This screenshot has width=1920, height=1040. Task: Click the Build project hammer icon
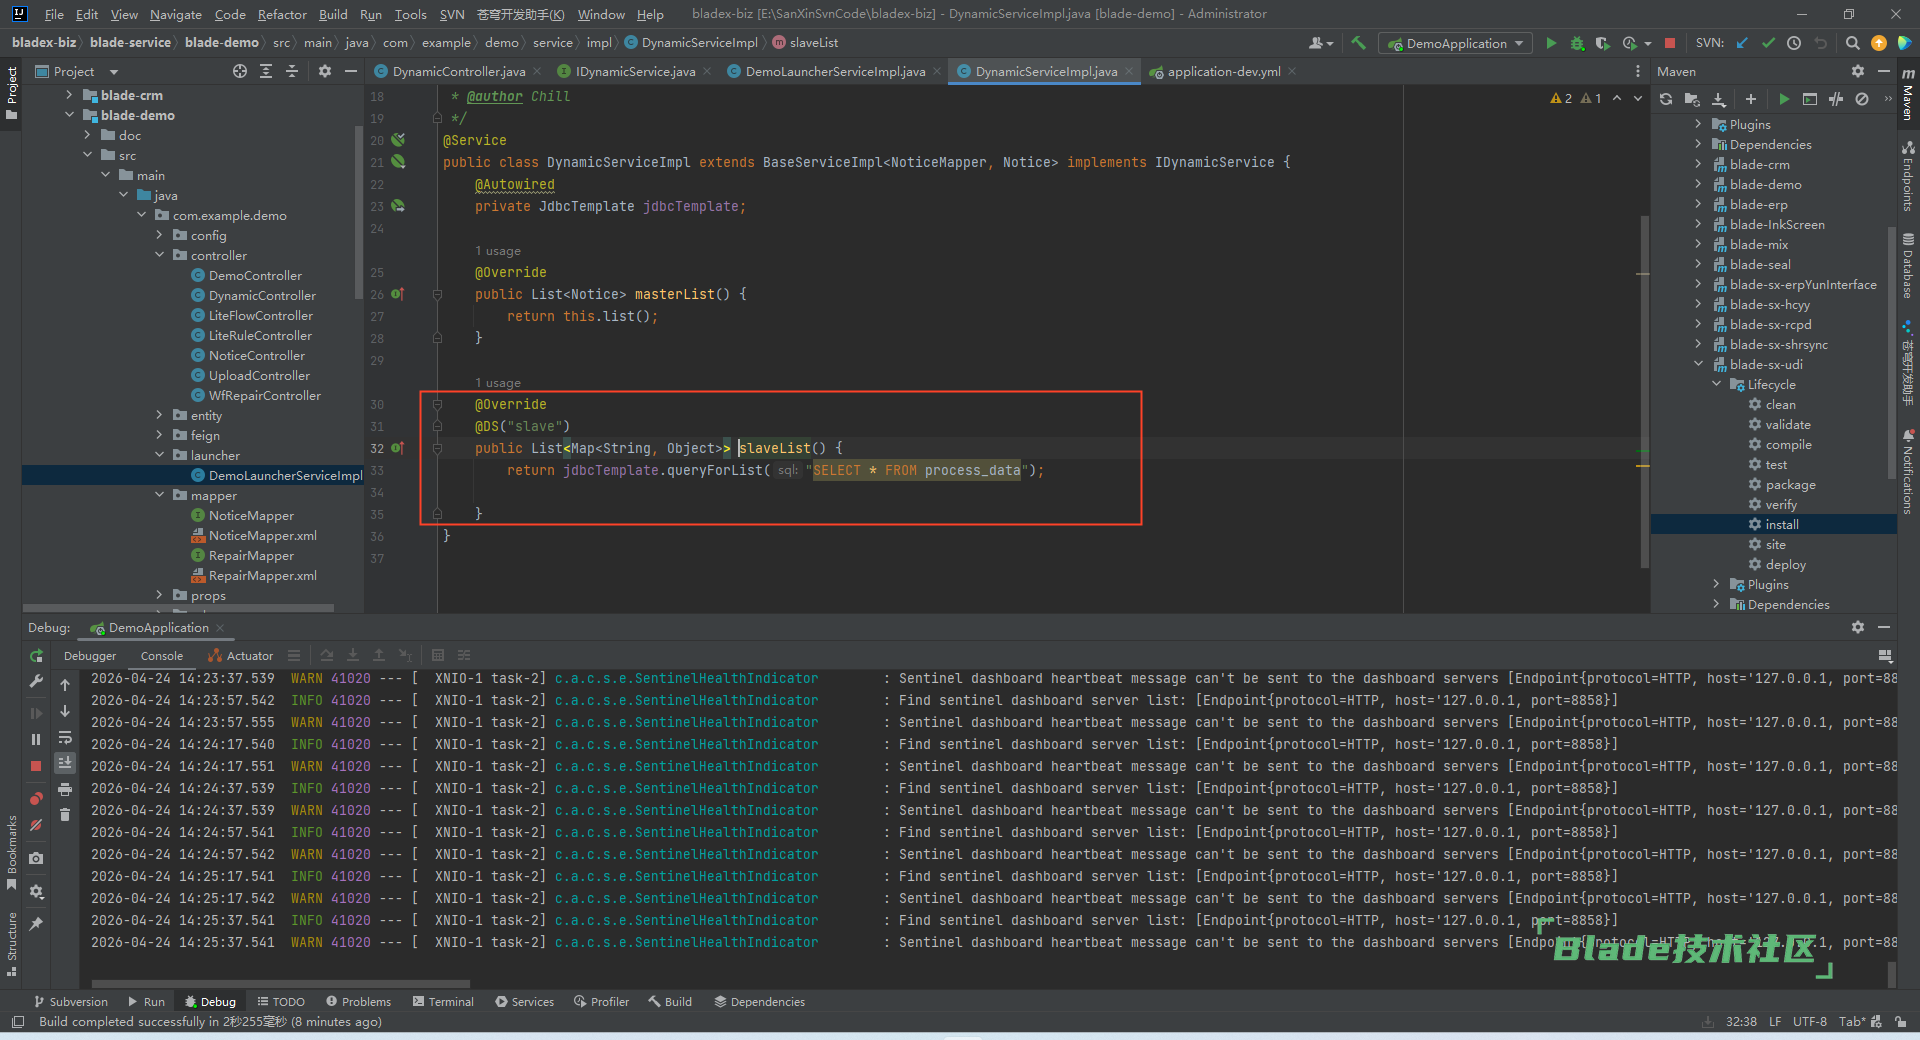tap(1358, 43)
